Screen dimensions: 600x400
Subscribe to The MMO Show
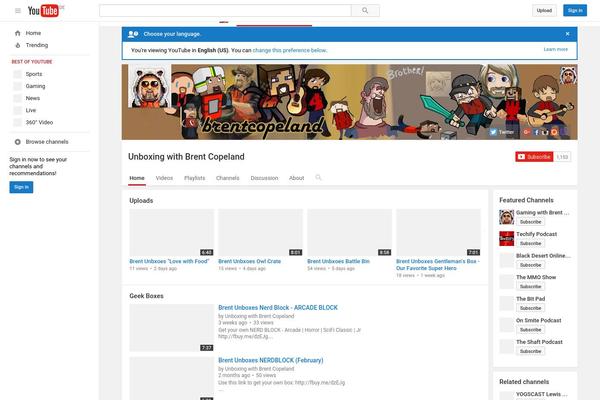click(x=530, y=287)
